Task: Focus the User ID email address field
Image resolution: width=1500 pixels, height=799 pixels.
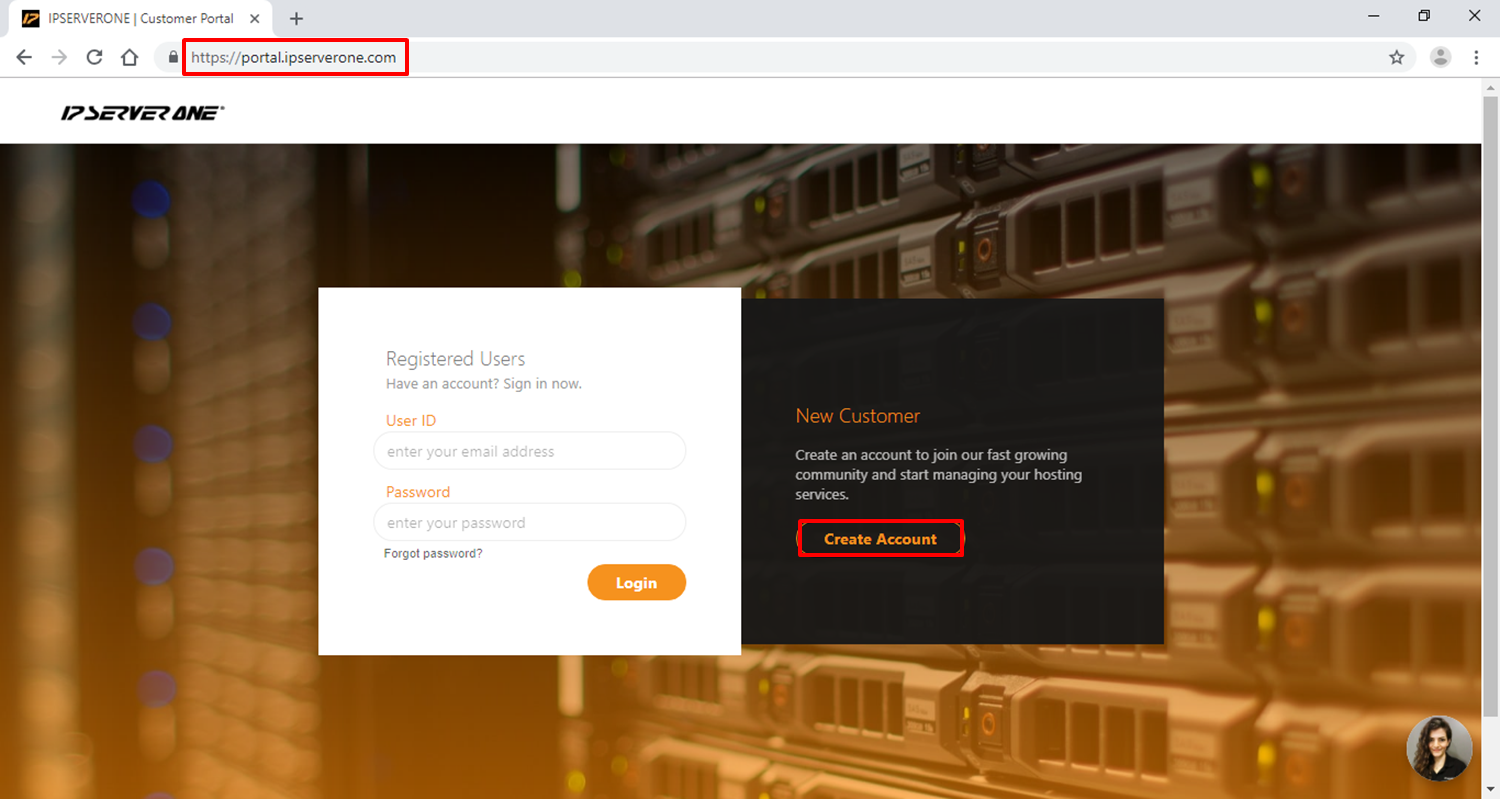Action: [x=530, y=451]
